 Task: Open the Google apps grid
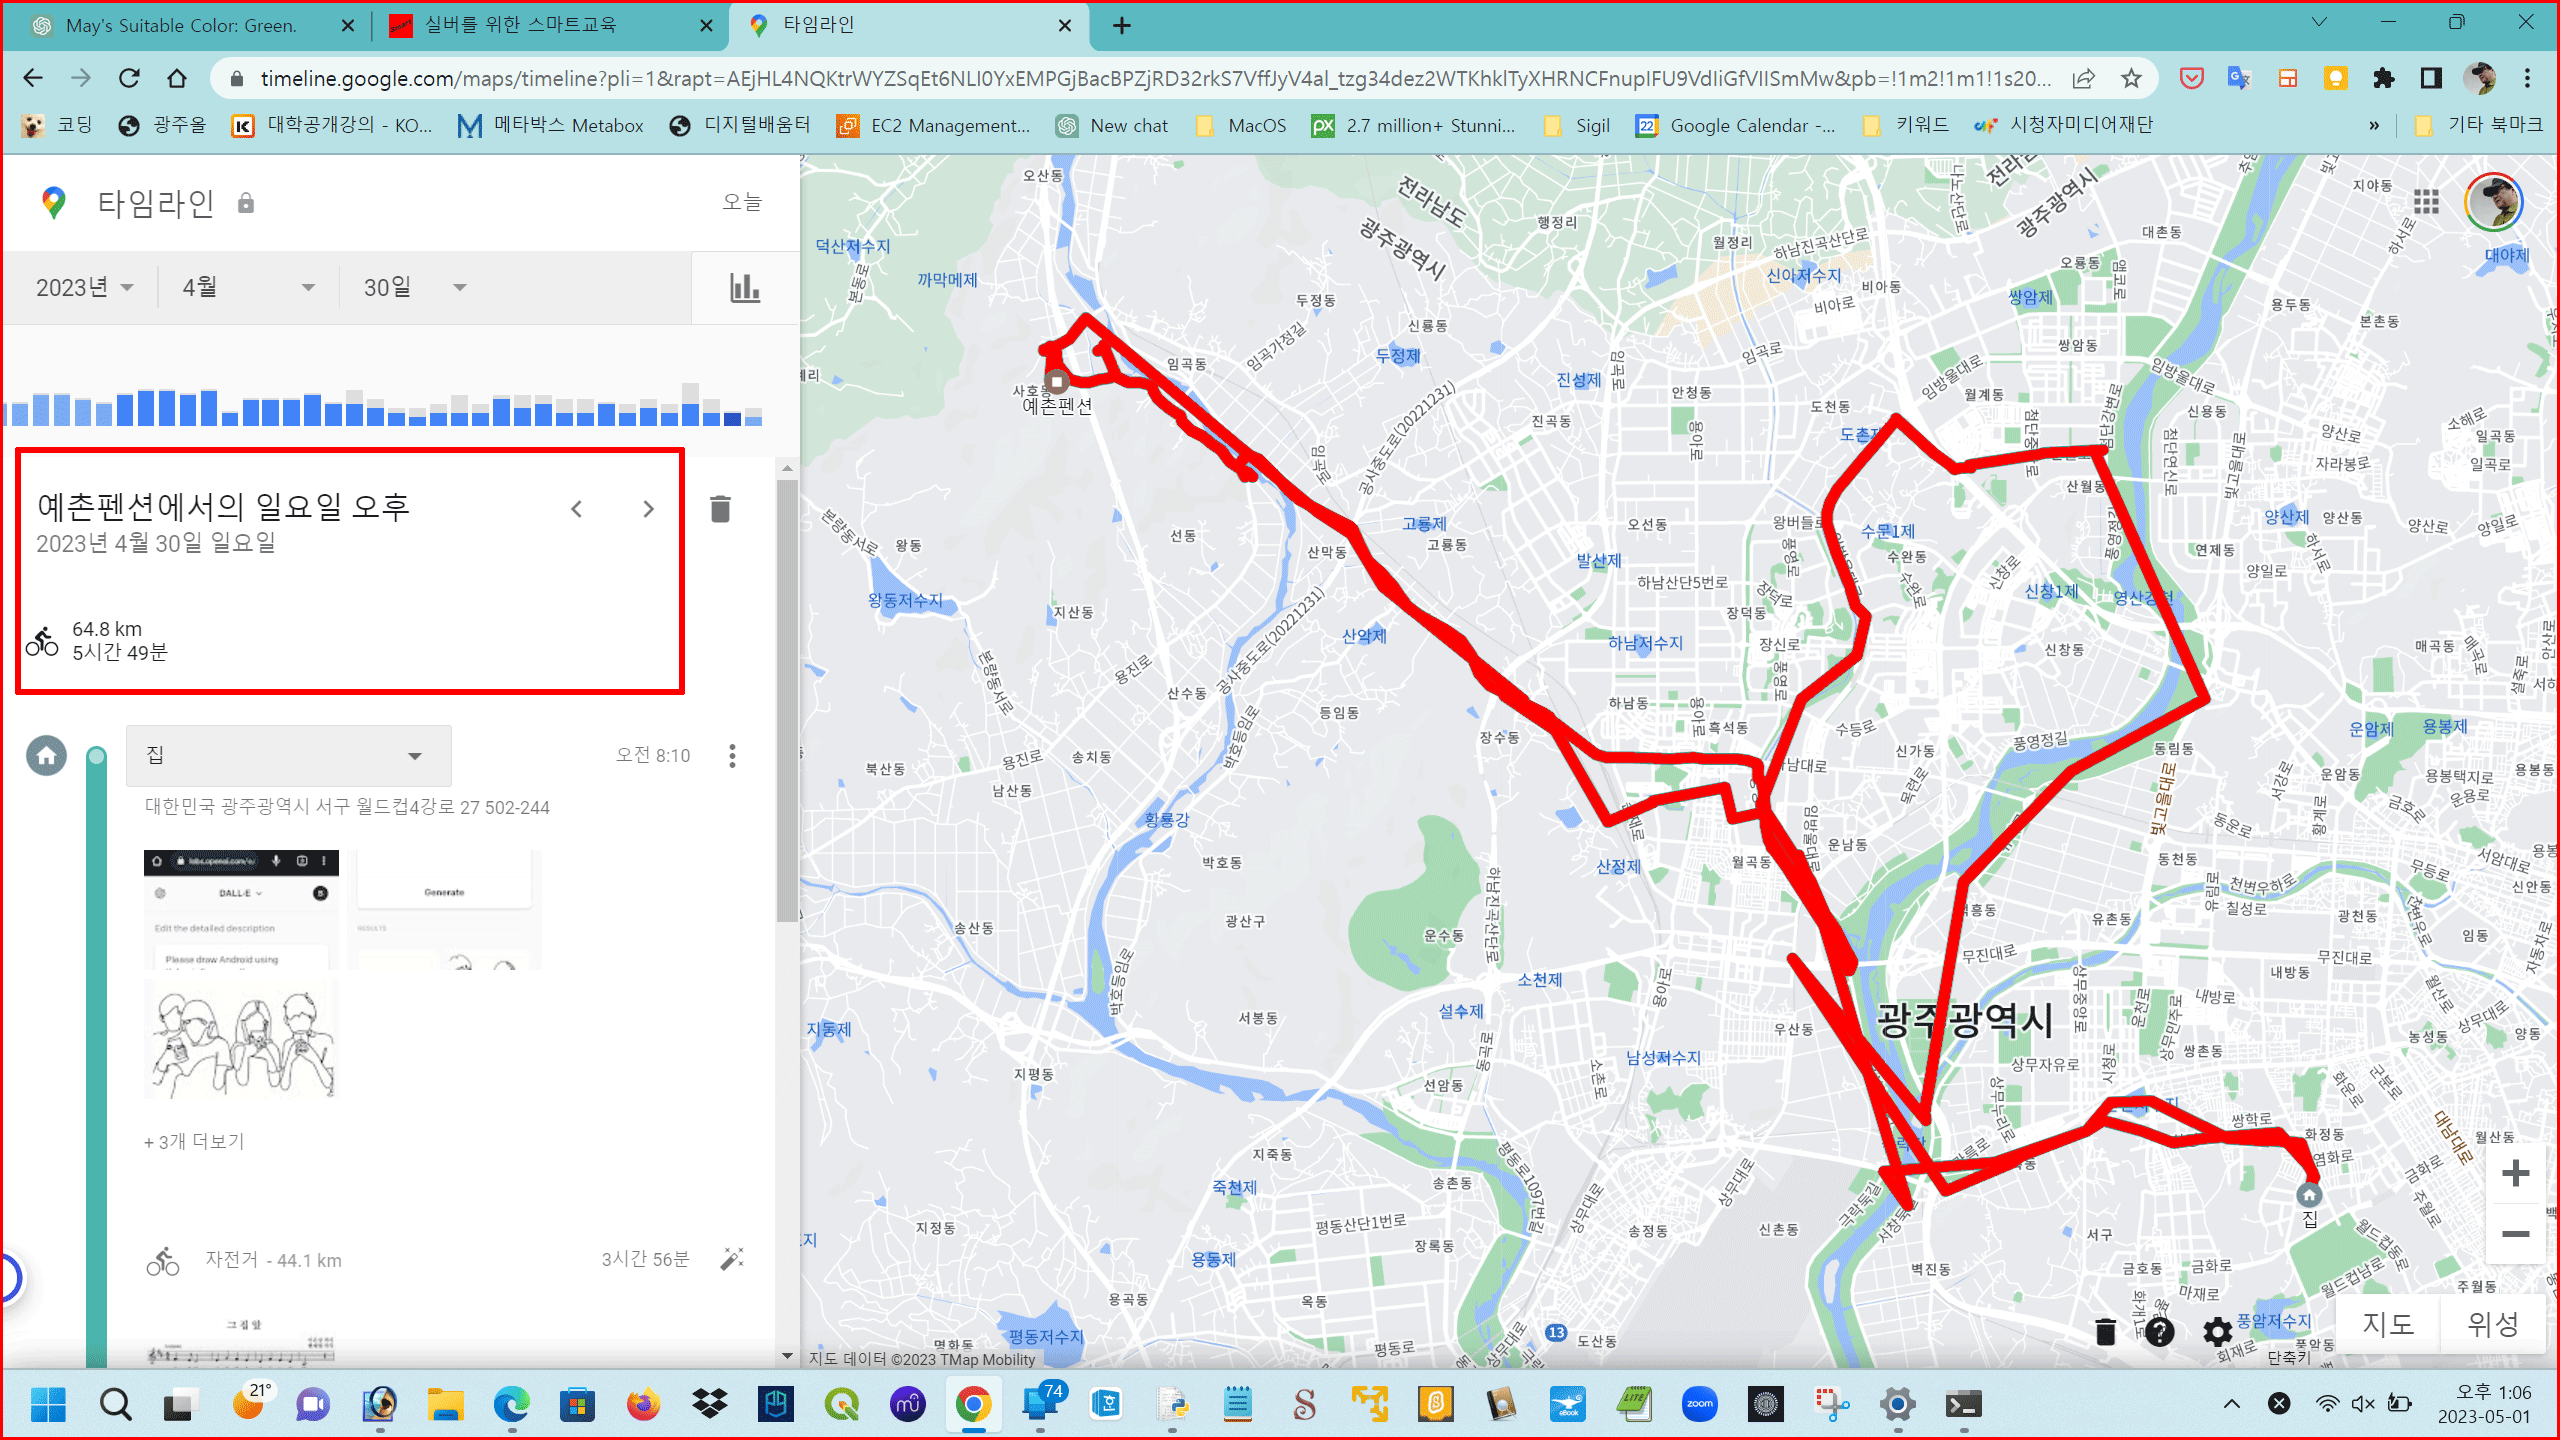(2426, 203)
